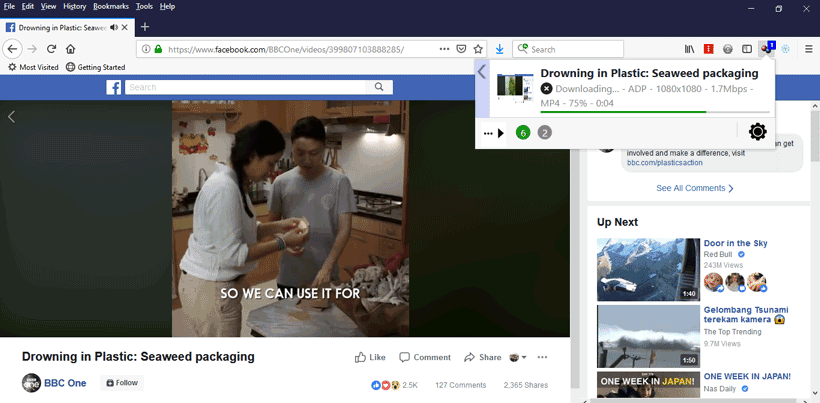Open a new browser tab
820x403 pixels.
point(145,27)
